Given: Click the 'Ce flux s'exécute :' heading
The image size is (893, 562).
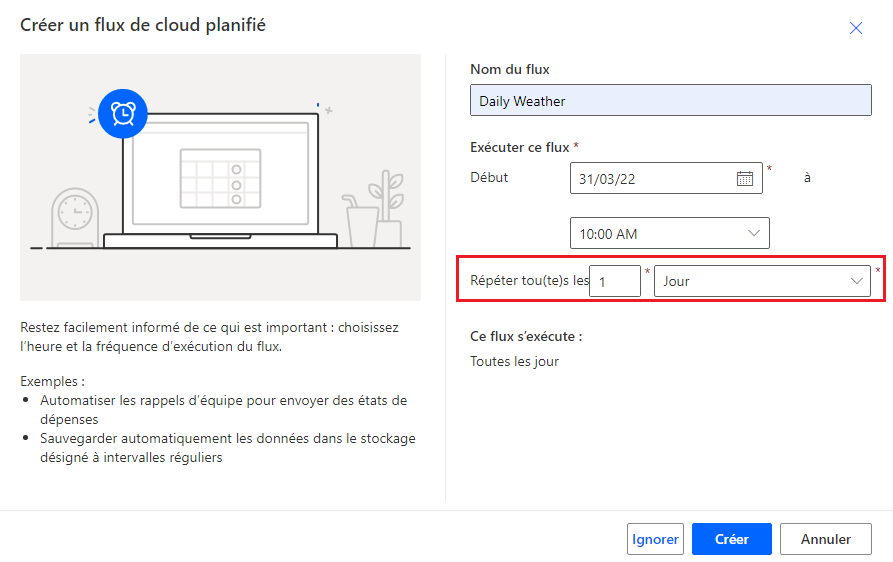Looking at the screenshot, I should (x=526, y=337).
